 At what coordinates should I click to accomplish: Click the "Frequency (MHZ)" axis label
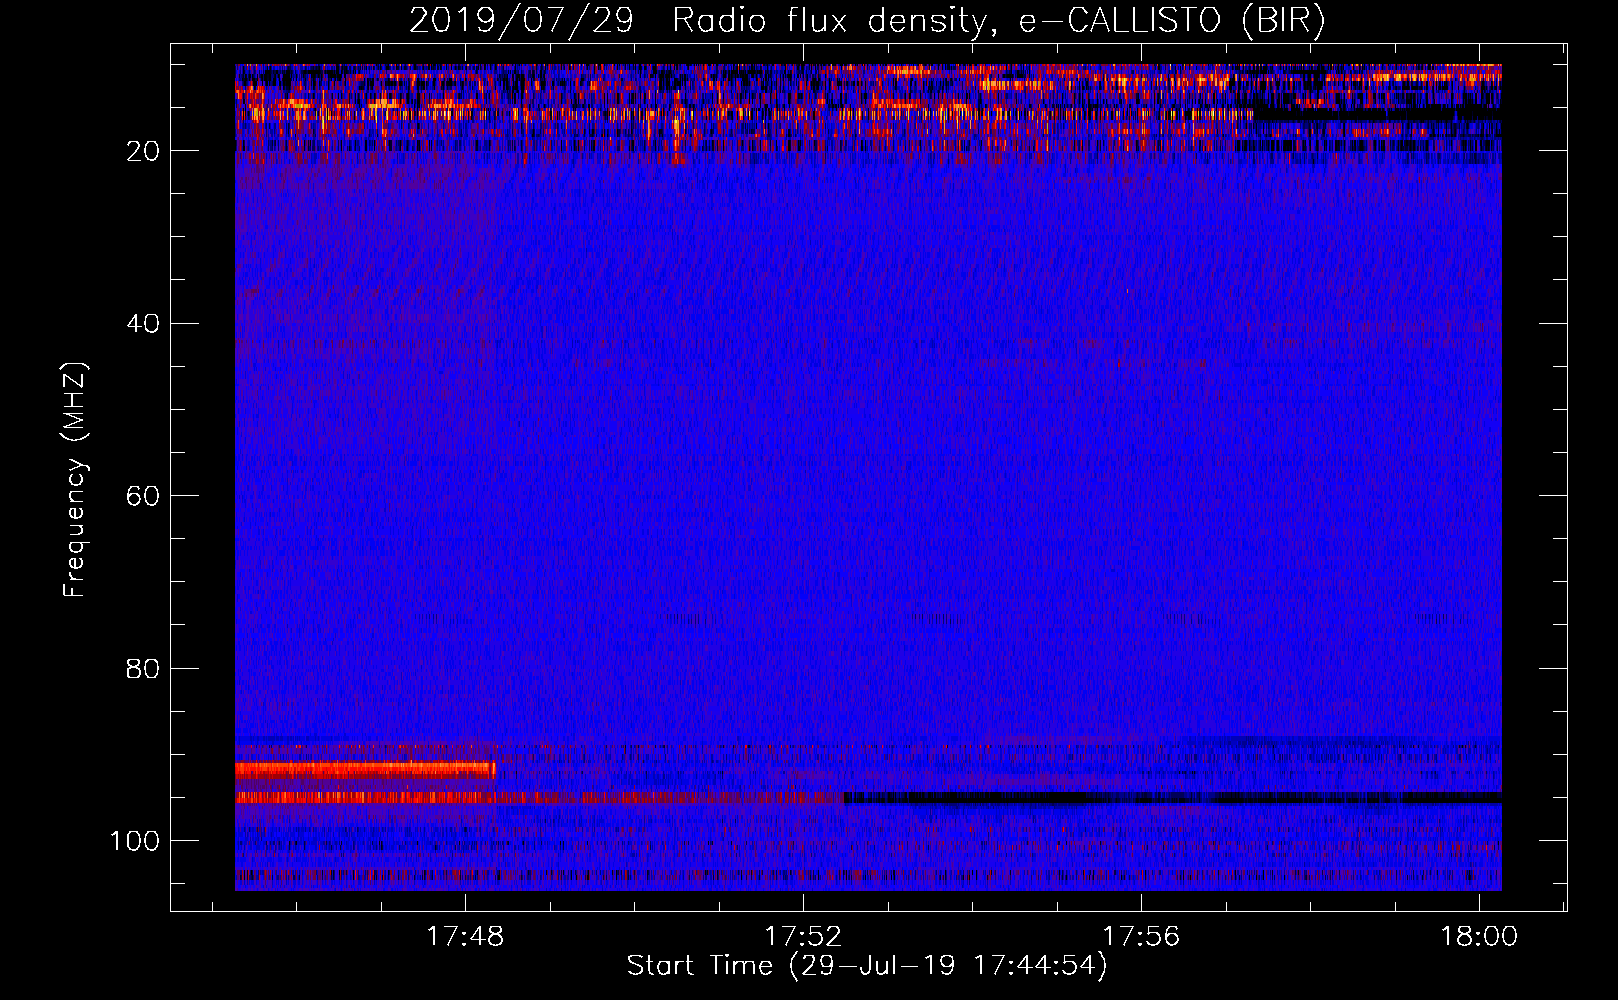point(75,480)
